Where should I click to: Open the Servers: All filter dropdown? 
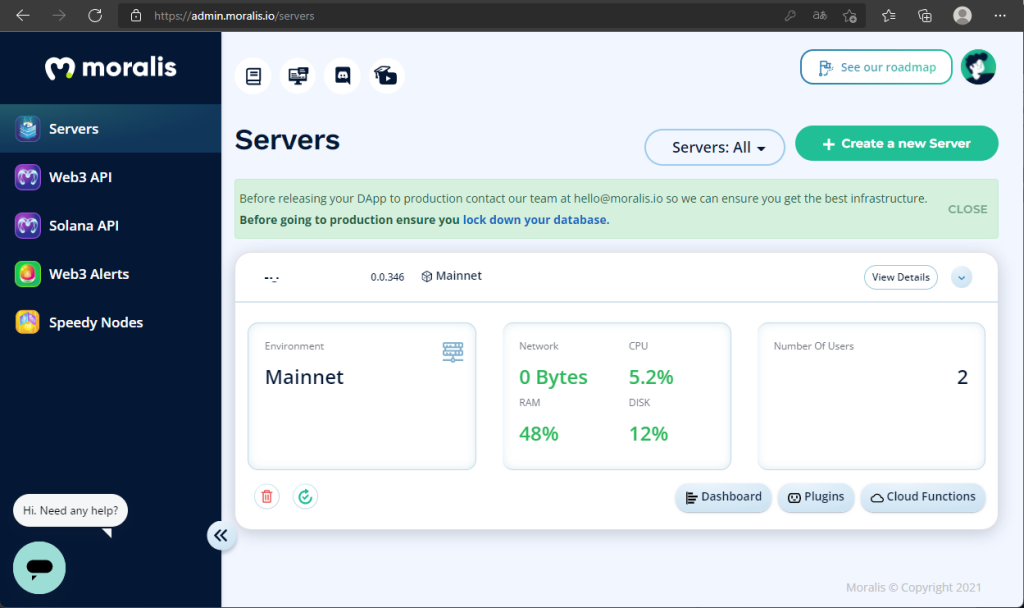click(715, 147)
